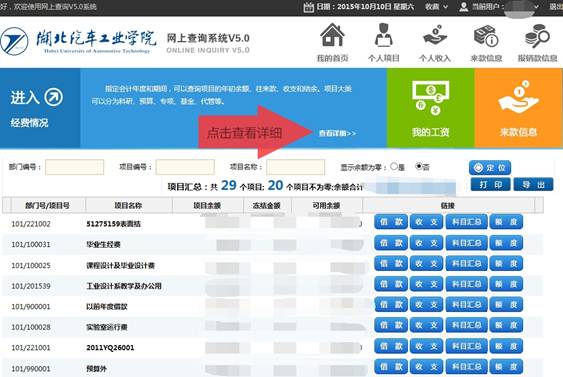This screenshot has height=377, width=563.
Task: Click the hand-coin icon on orange 来款信息 tile
Action: [518, 97]
